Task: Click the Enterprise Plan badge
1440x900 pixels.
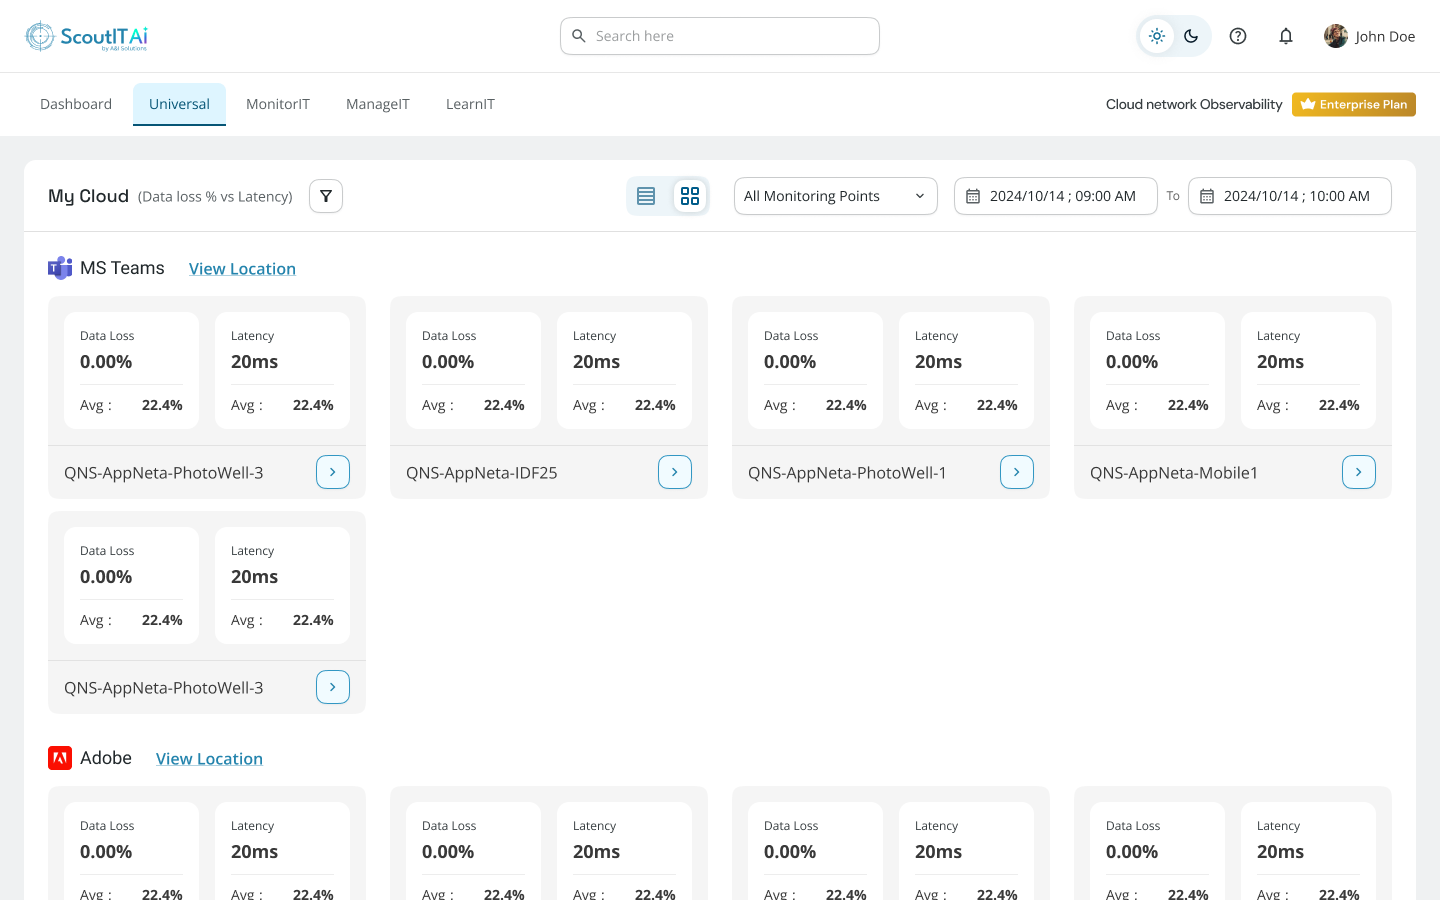Action: [x=1353, y=104]
